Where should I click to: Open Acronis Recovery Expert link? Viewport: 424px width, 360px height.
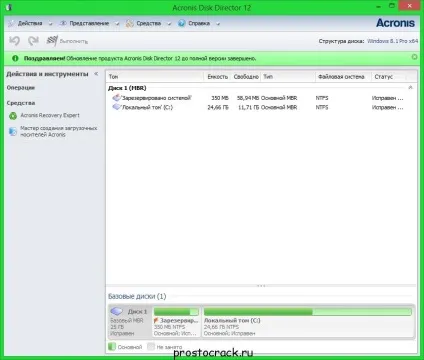tap(50, 115)
